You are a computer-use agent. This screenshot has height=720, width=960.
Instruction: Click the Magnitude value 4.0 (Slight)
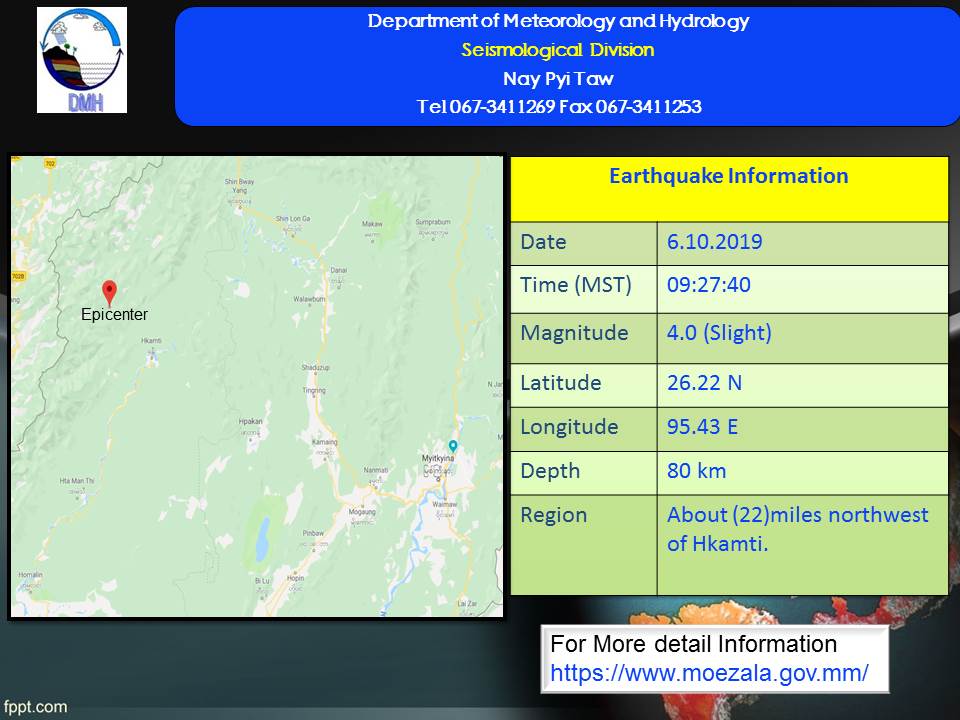tap(719, 333)
